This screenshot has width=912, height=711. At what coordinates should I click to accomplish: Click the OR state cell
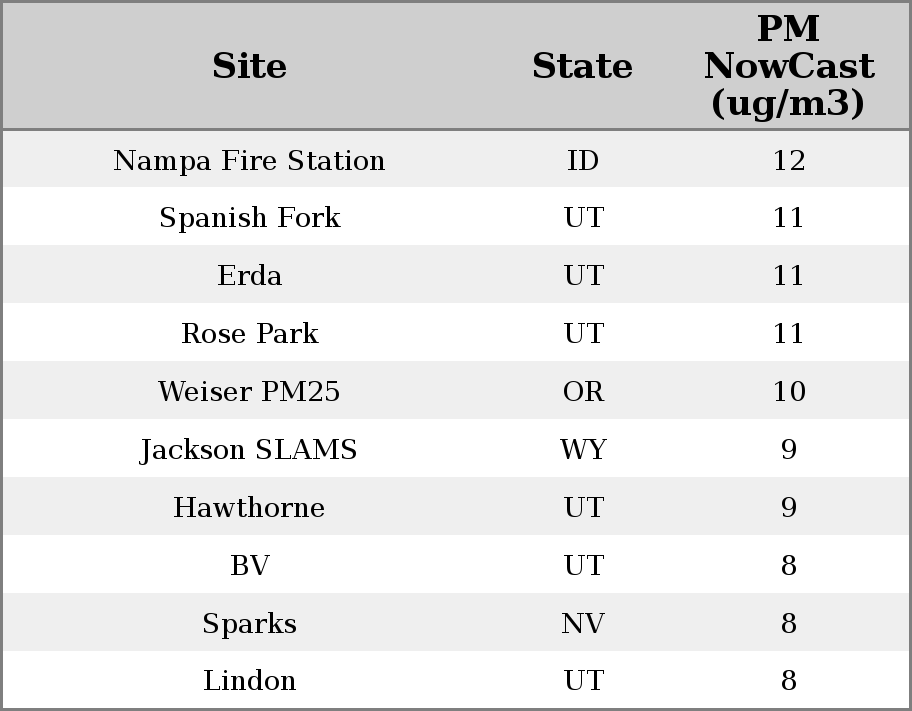point(583,392)
